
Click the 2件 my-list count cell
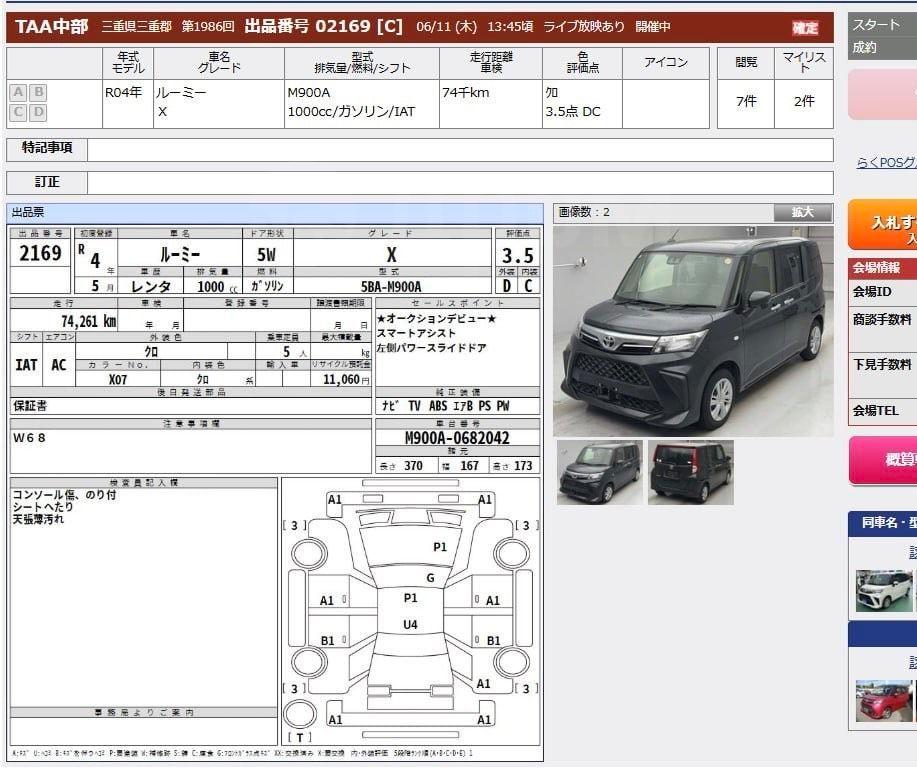point(804,102)
